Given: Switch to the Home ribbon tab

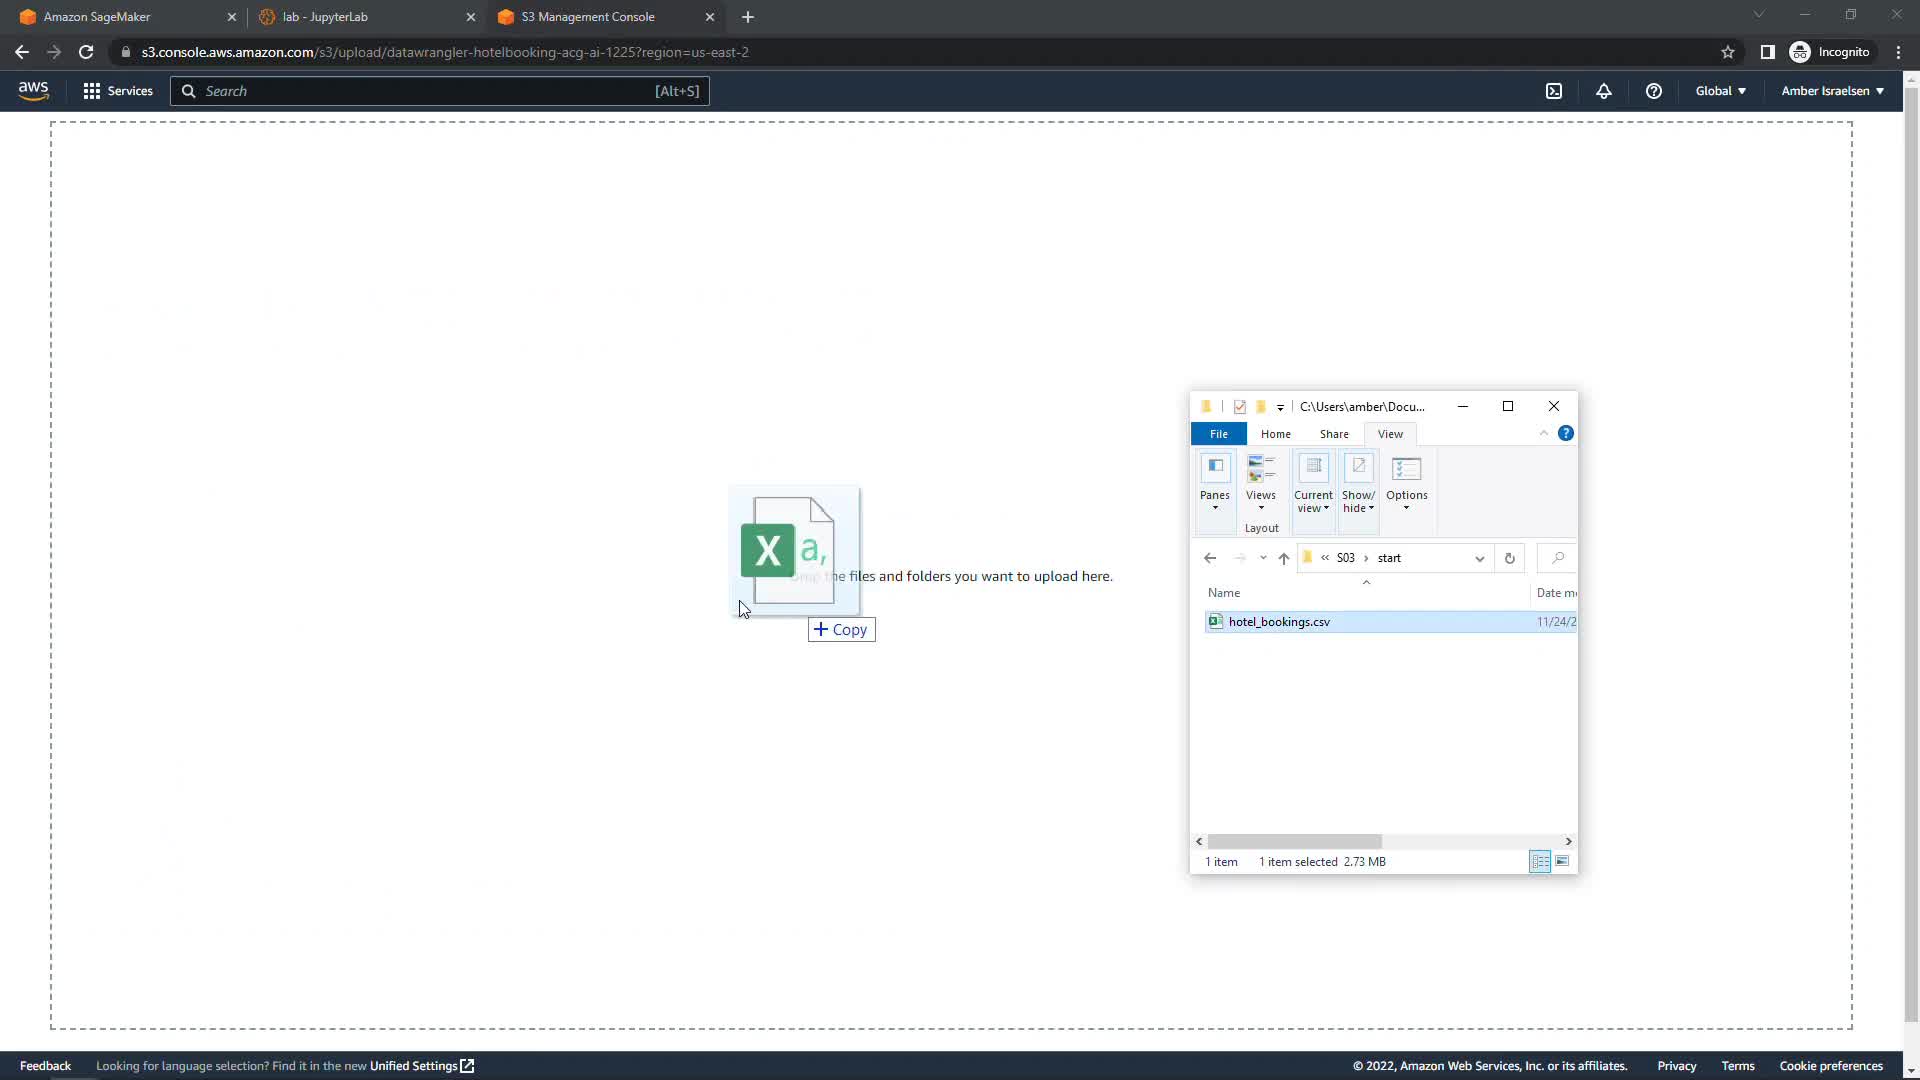Looking at the screenshot, I should click(1275, 434).
